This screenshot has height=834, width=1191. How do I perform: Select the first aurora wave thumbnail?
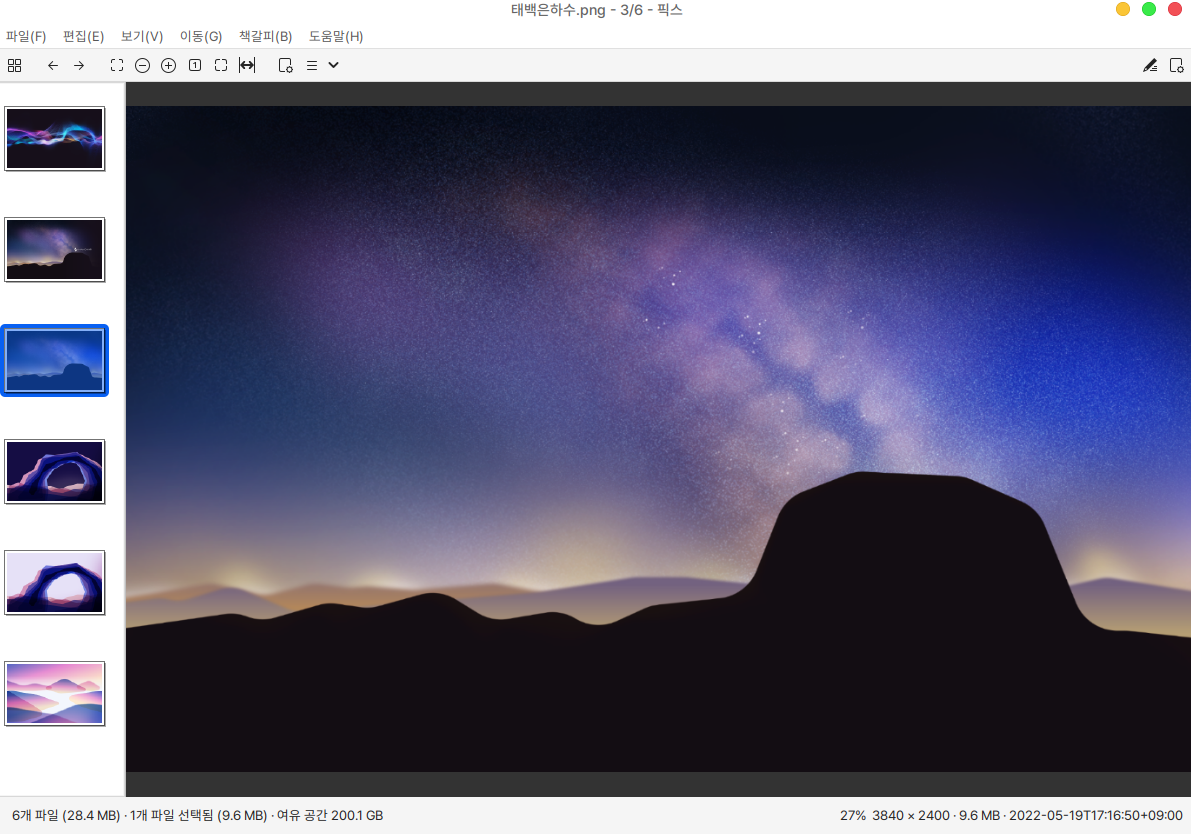click(x=55, y=139)
